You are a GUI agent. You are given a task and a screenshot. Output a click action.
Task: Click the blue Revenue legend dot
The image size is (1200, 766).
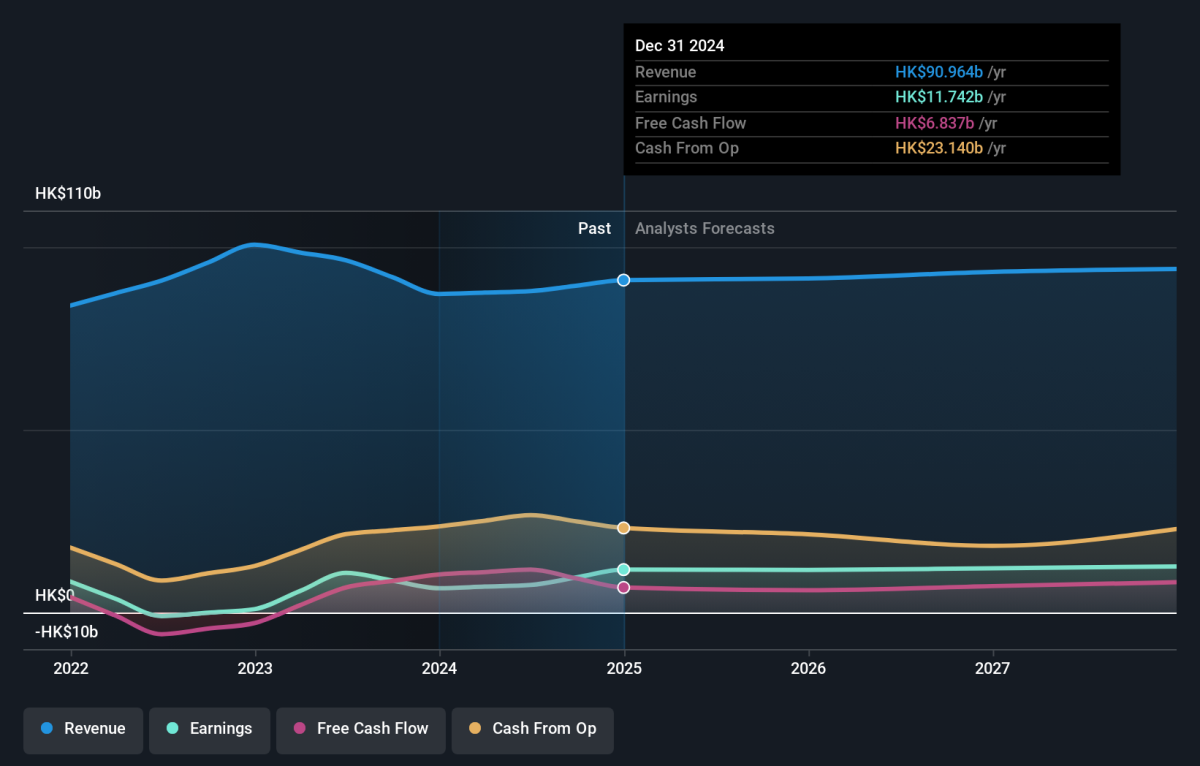coord(47,729)
